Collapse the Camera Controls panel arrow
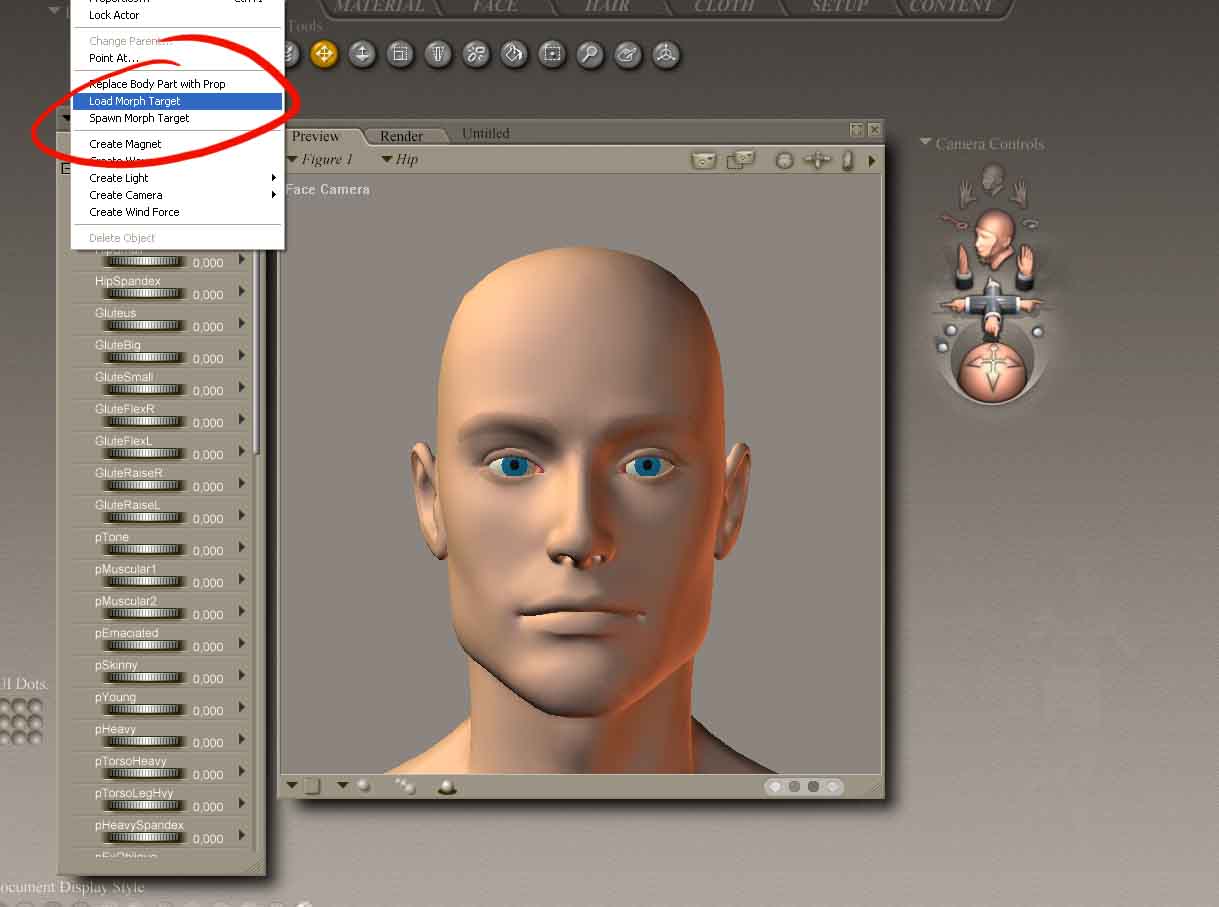This screenshot has width=1219, height=907. [926, 143]
